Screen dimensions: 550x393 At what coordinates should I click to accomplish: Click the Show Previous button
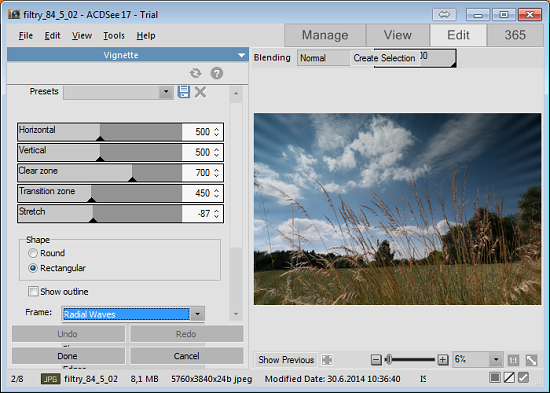point(286,360)
